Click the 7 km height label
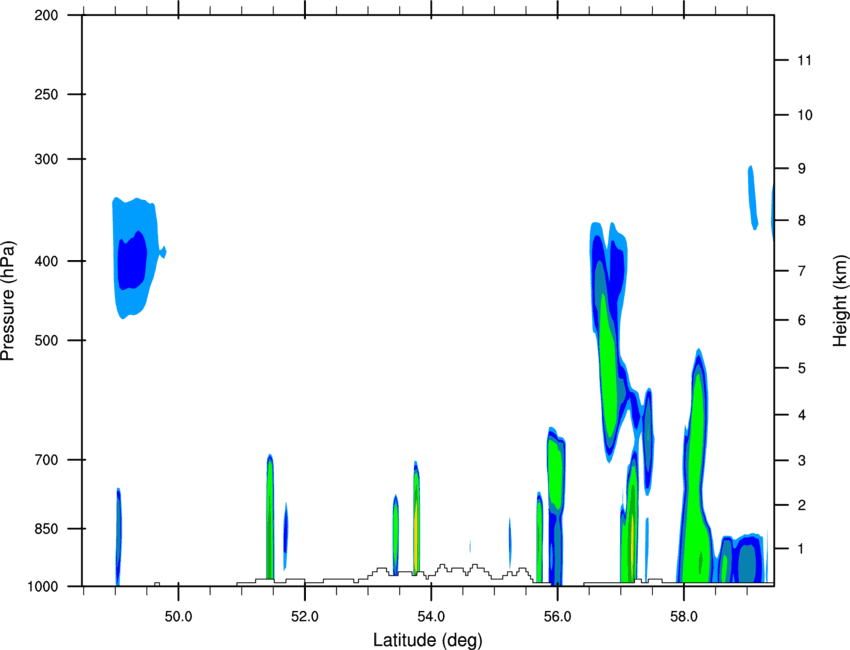This screenshot has width=850, height=650. pyautogui.click(x=802, y=271)
